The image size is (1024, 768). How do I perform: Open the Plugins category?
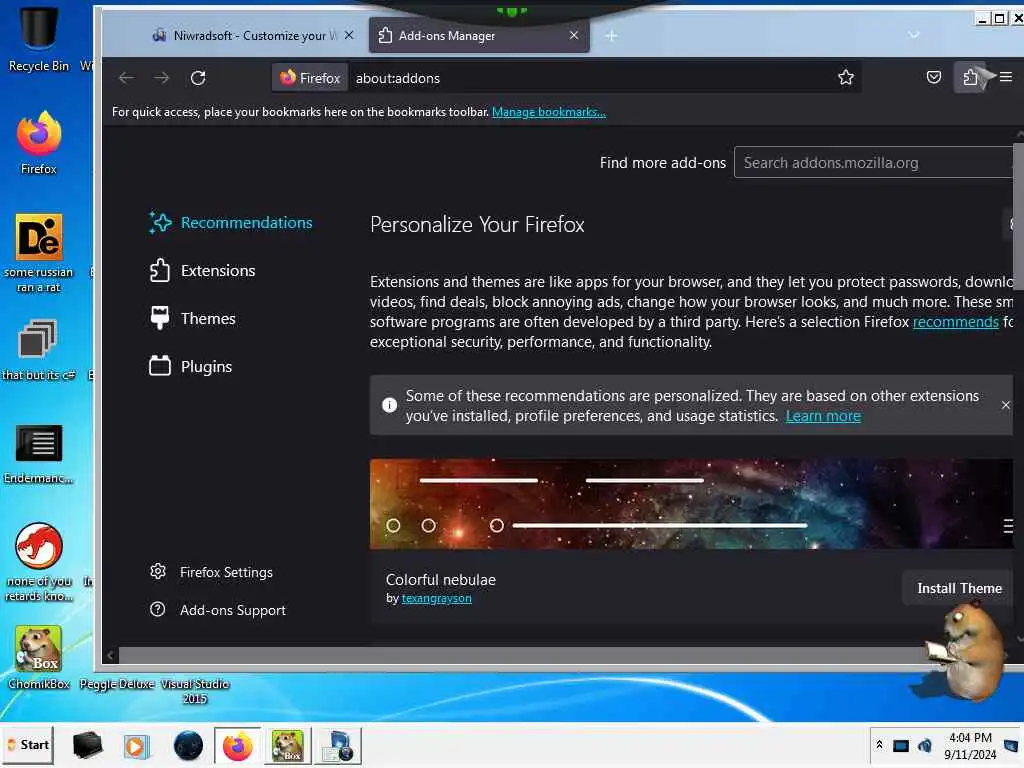pos(190,366)
